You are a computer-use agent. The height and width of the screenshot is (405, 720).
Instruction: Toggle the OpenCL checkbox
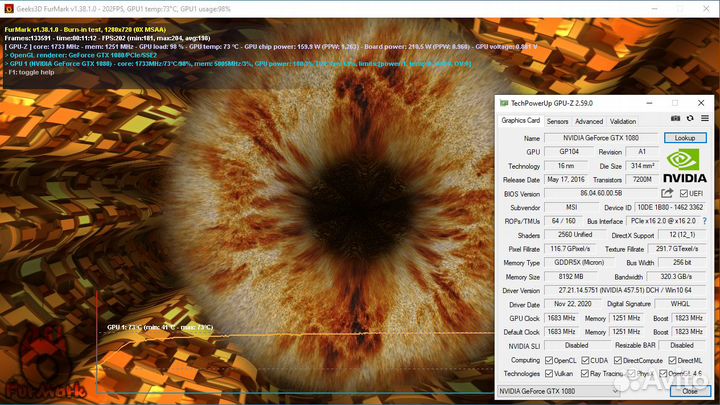pyautogui.click(x=550, y=360)
